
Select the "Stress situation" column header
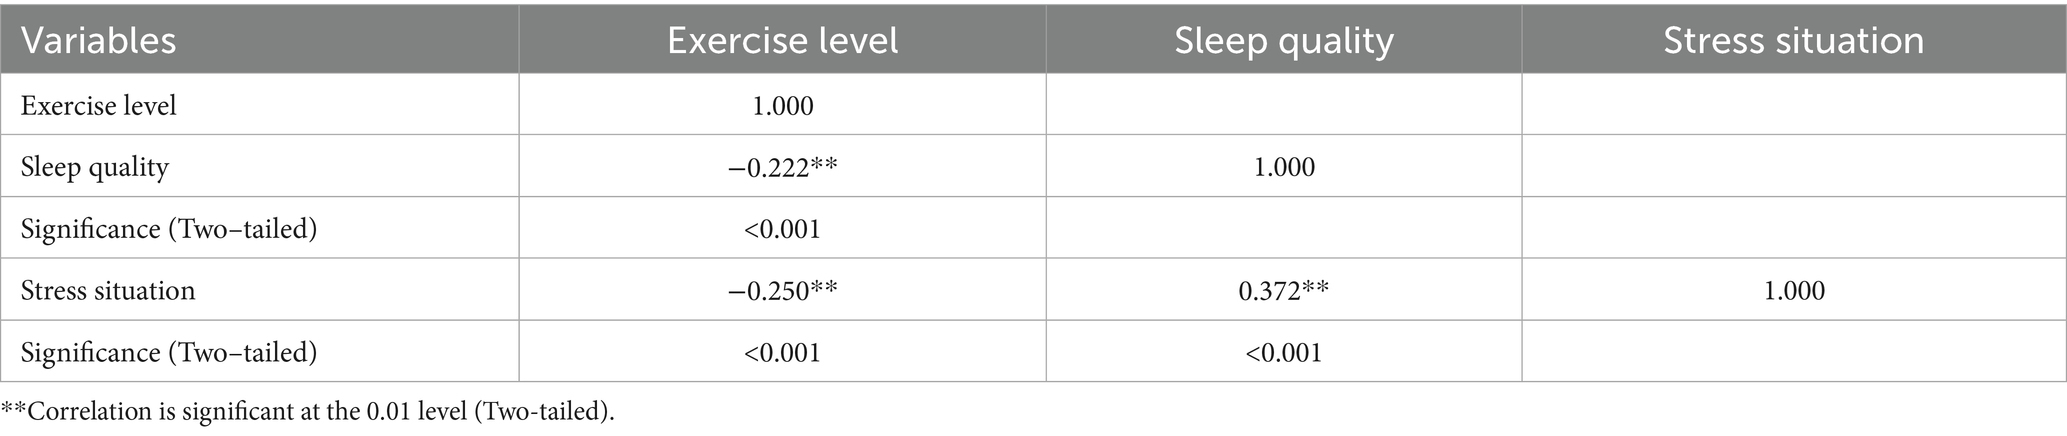click(1794, 41)
